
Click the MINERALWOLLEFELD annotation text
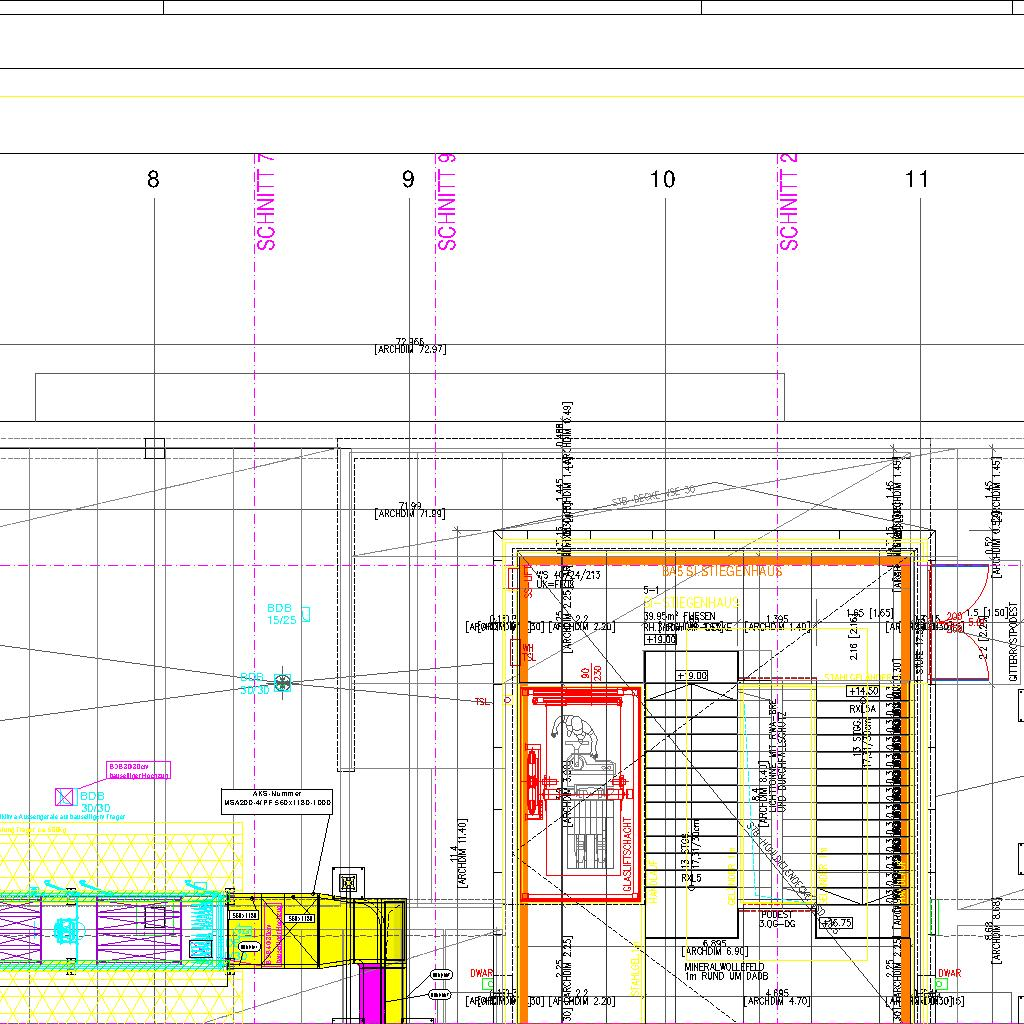(724, 967)
